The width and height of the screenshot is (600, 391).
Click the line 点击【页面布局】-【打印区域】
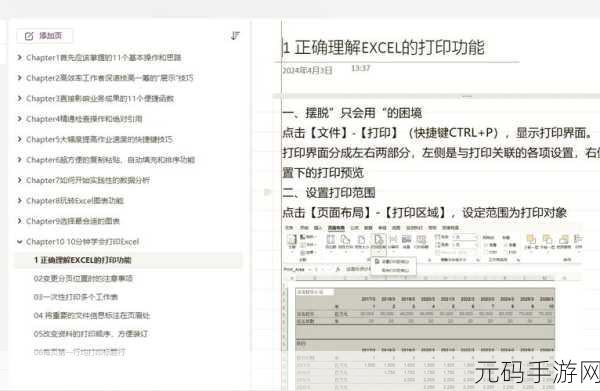click(x=425, y=212)
